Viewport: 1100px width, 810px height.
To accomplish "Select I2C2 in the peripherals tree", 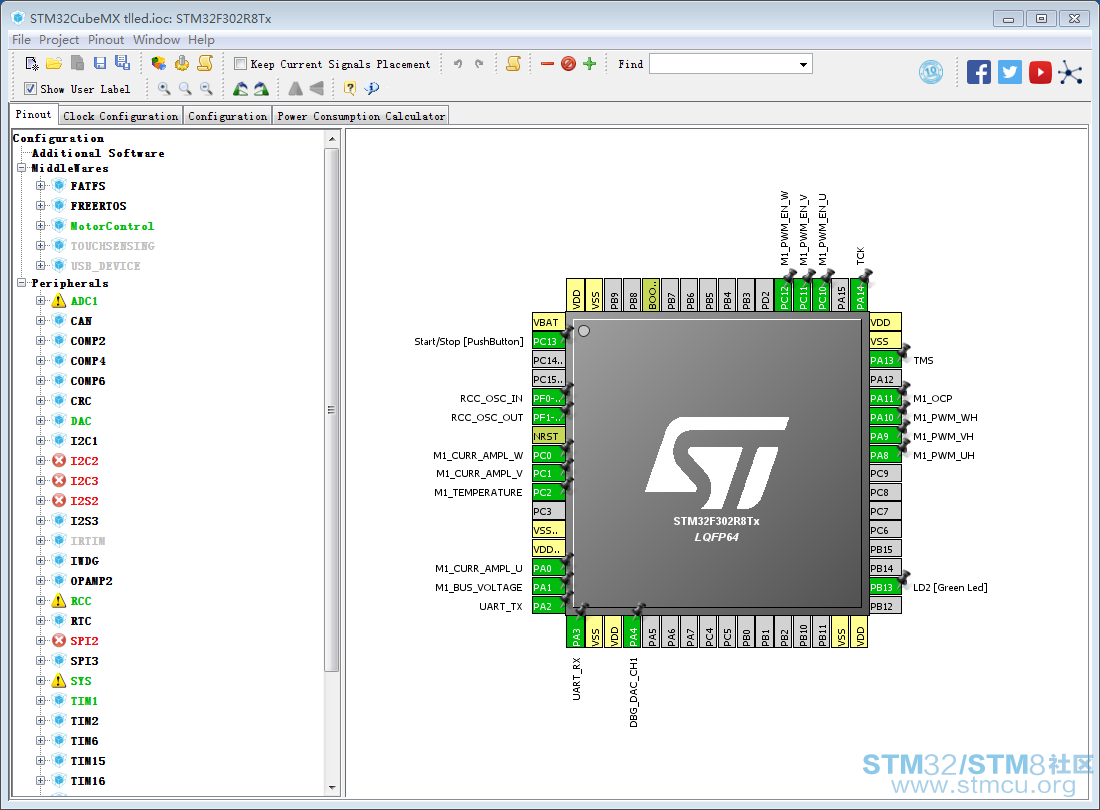I will 84,461.
